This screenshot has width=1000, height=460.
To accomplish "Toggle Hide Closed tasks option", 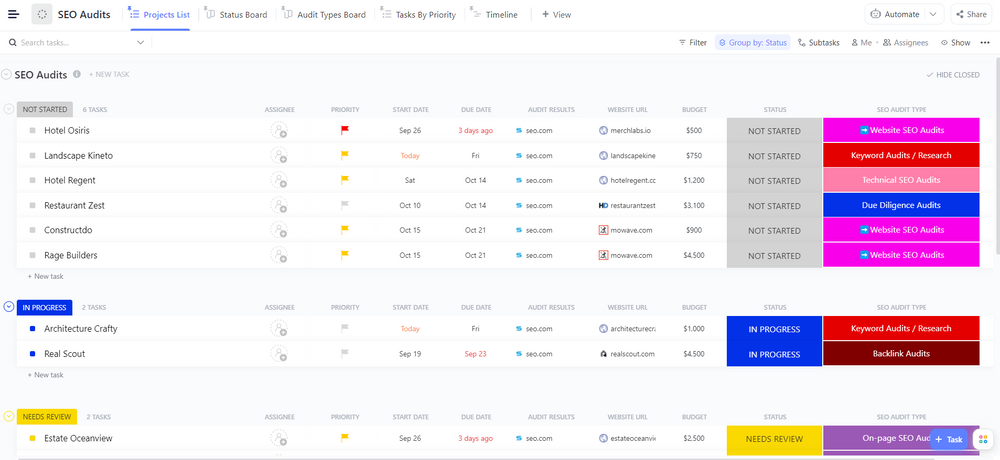I will 953,75.
